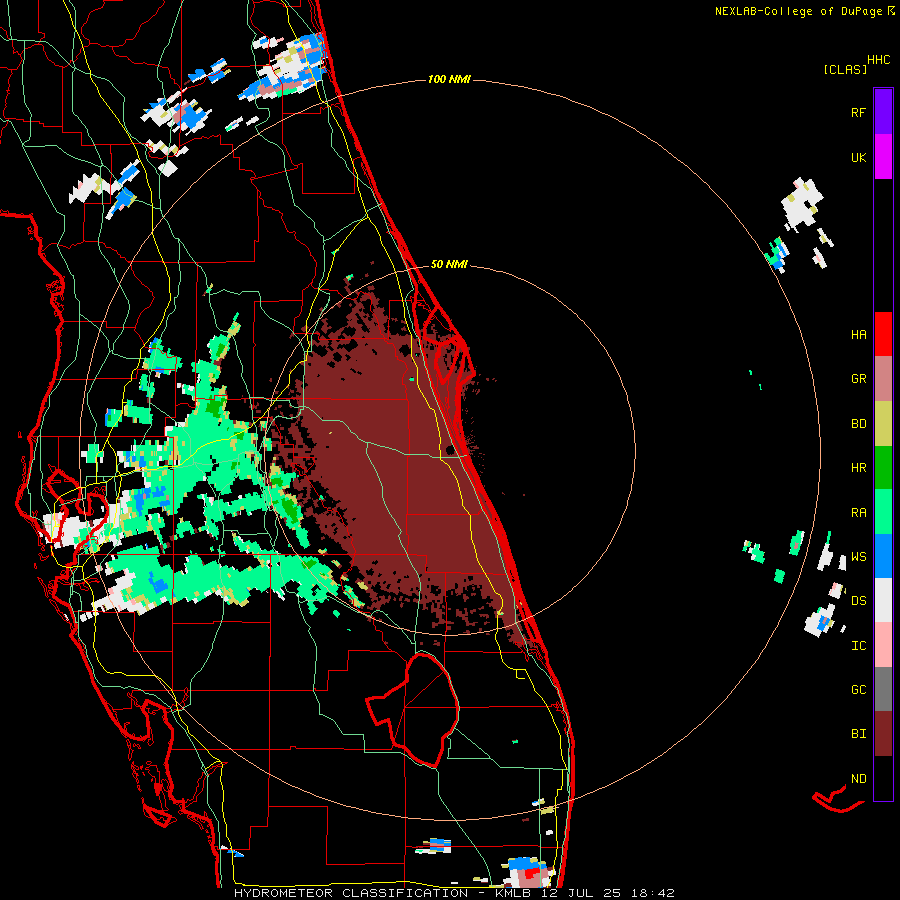Click the ND legend label
900x900 pixels.
[858, 778]
